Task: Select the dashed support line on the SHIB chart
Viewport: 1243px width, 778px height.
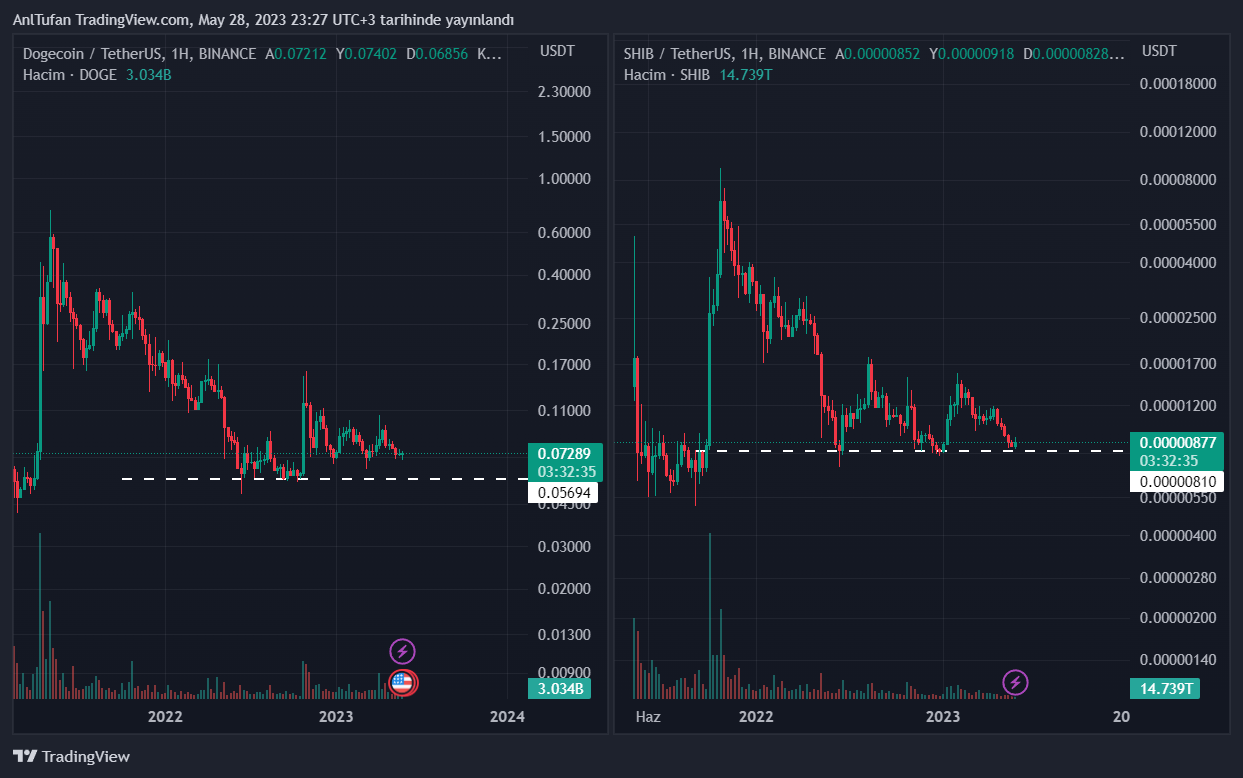Action: (910, 451)
